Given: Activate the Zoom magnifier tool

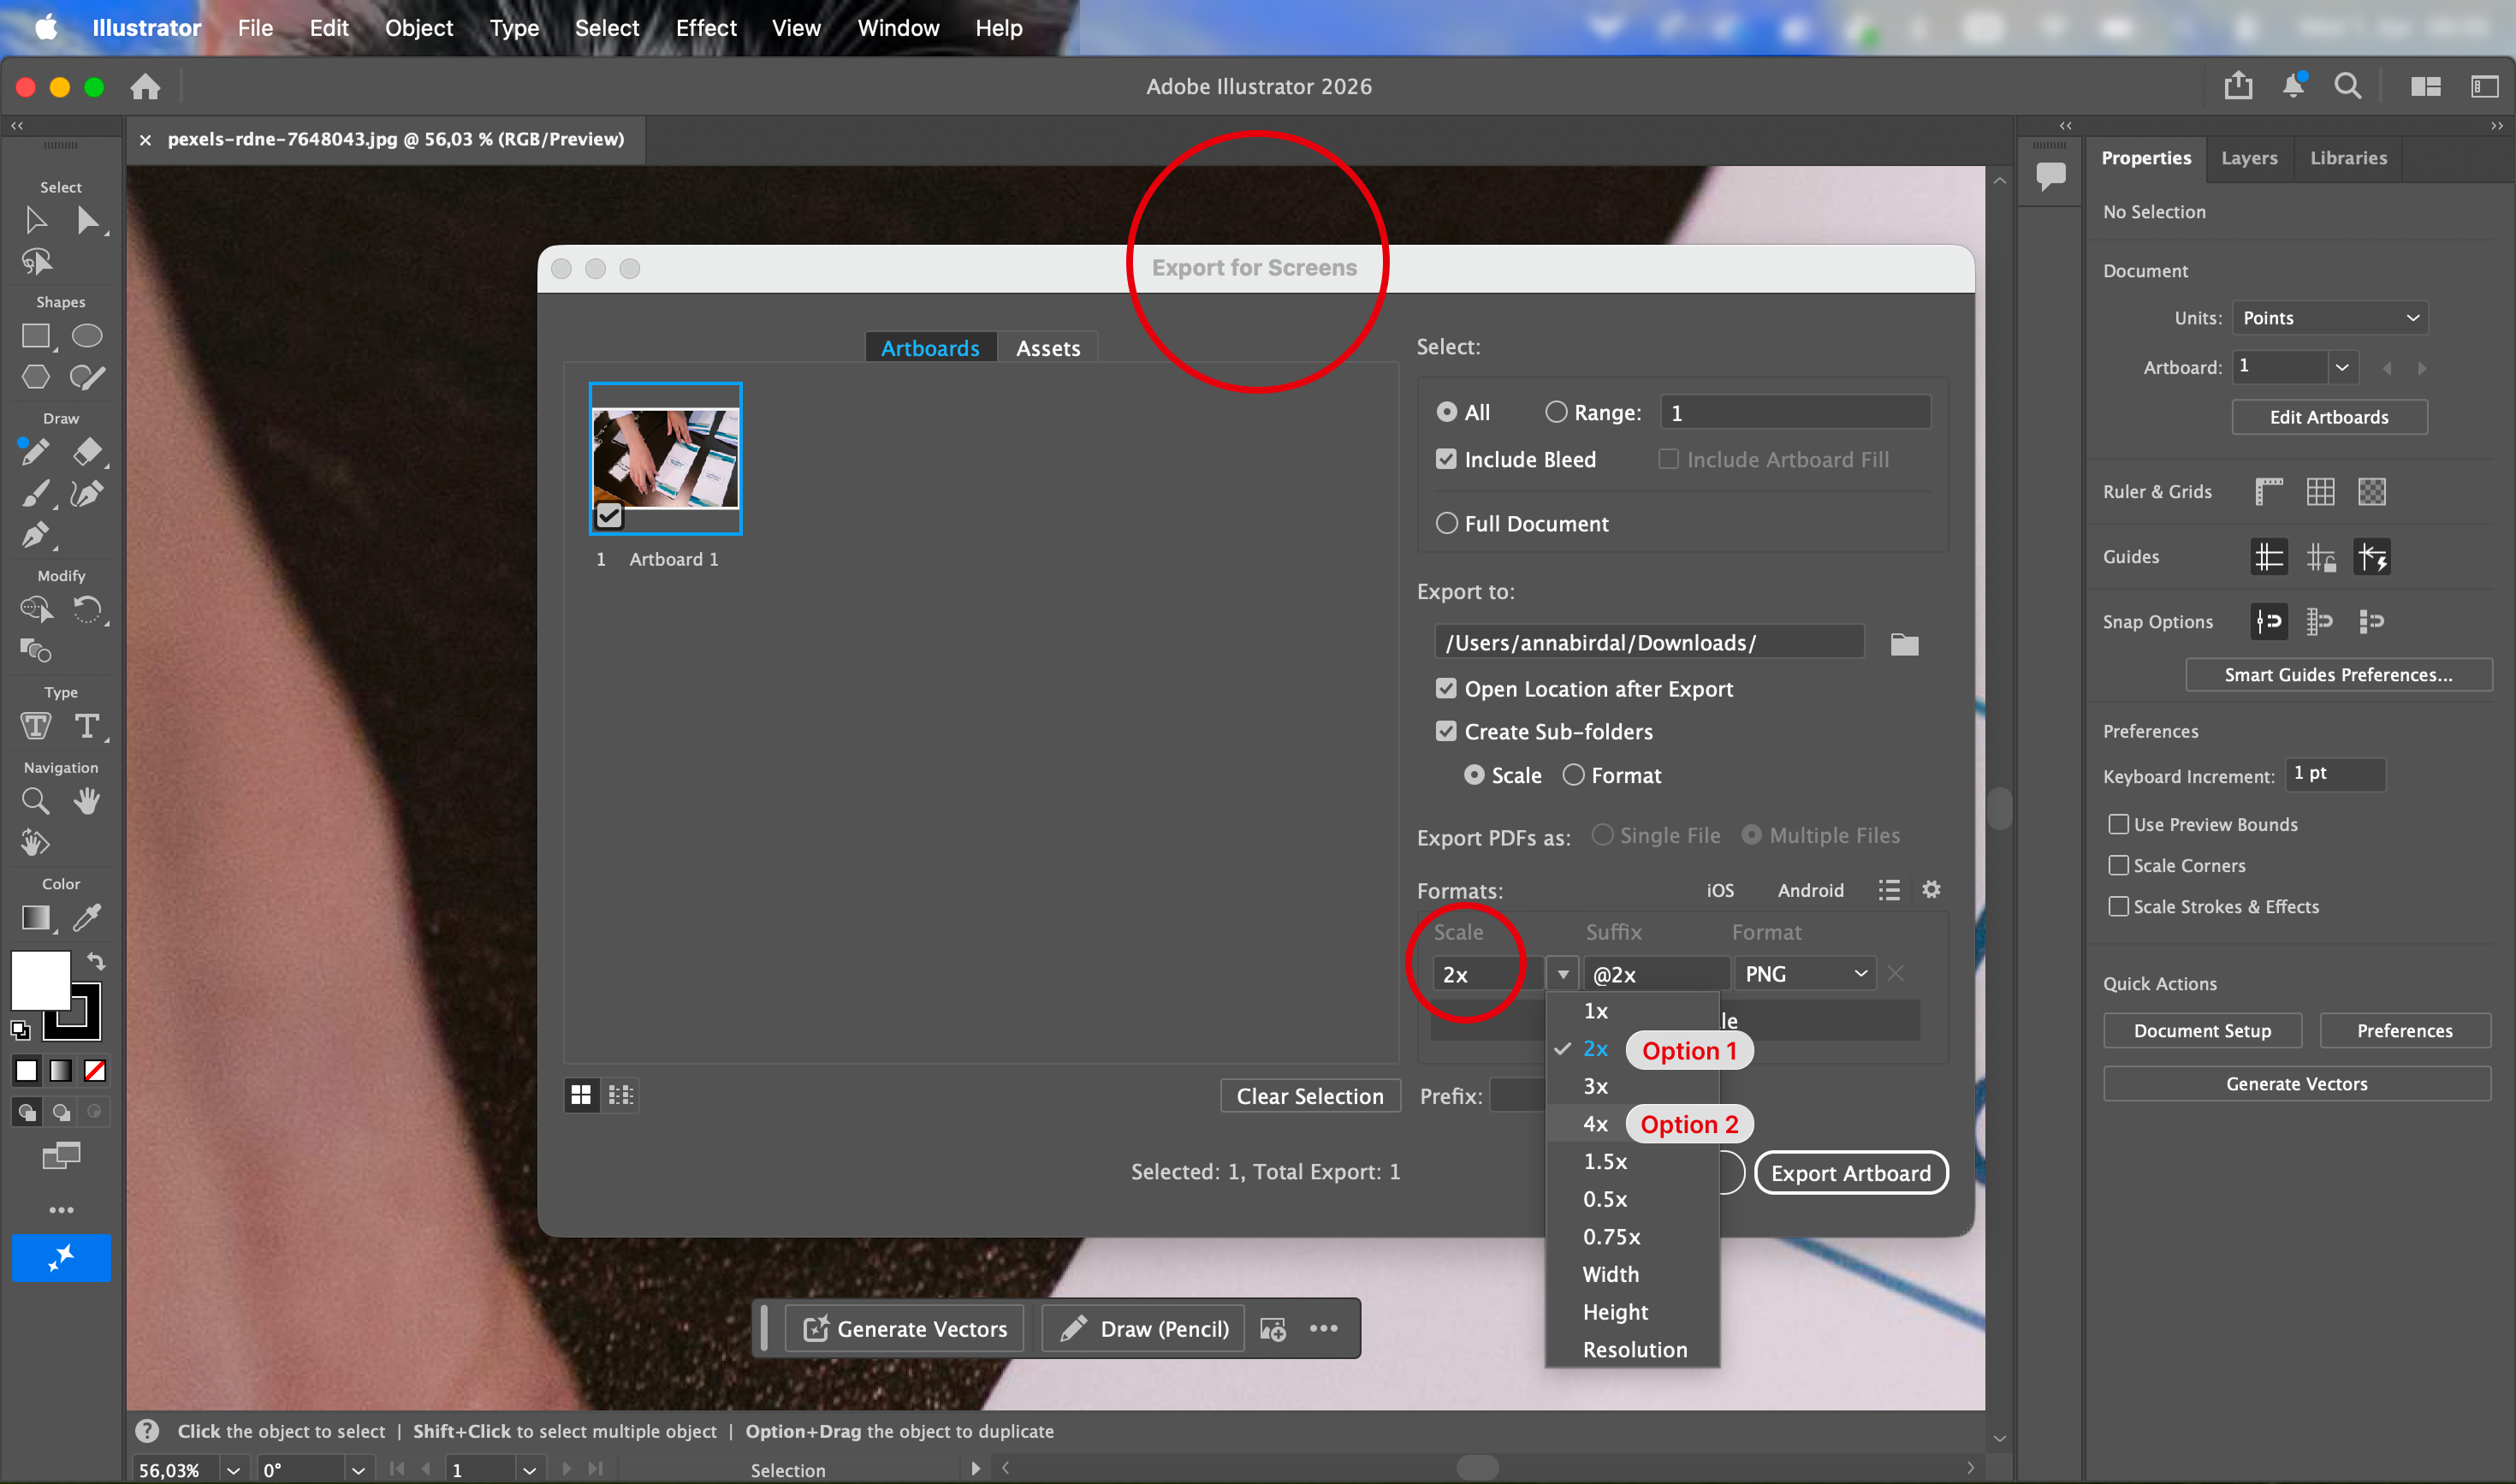Looking at the screenshot, I should point(35,801).
